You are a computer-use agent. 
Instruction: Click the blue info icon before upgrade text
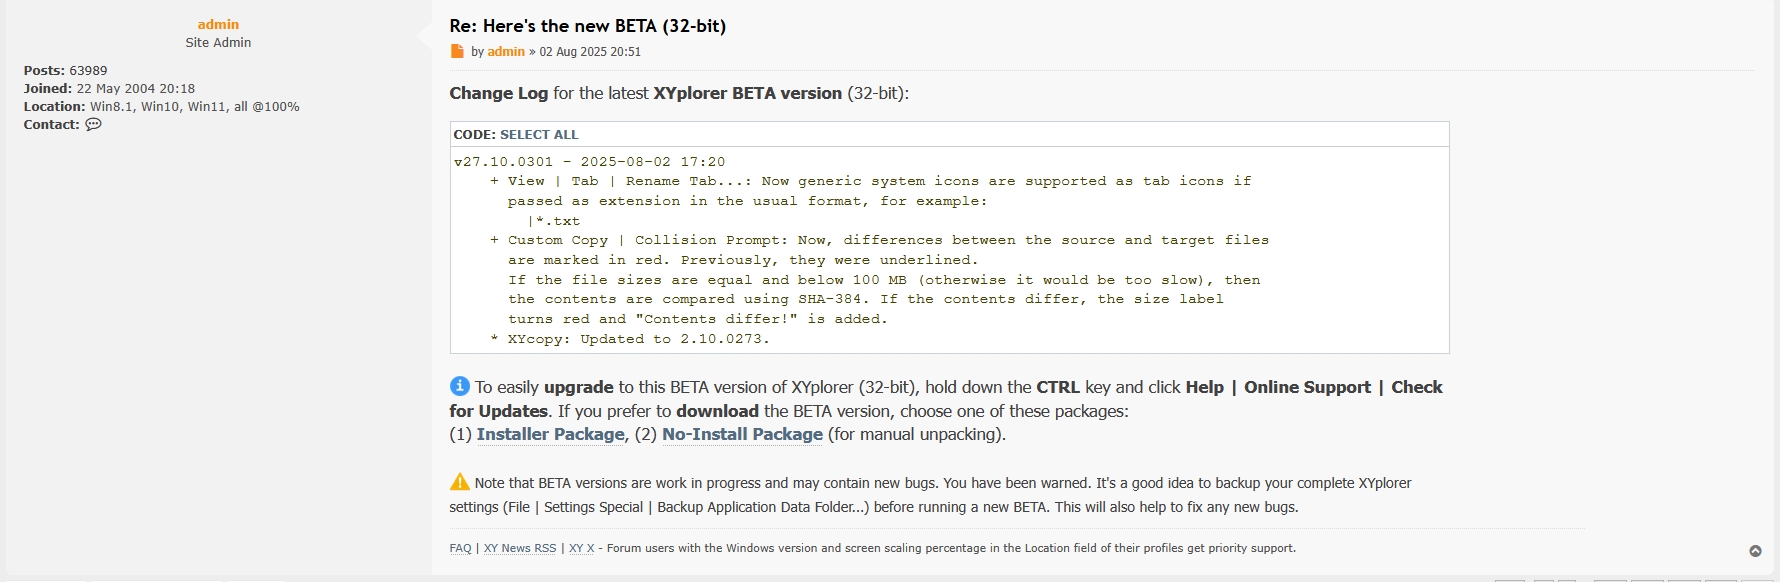(460, 386)
